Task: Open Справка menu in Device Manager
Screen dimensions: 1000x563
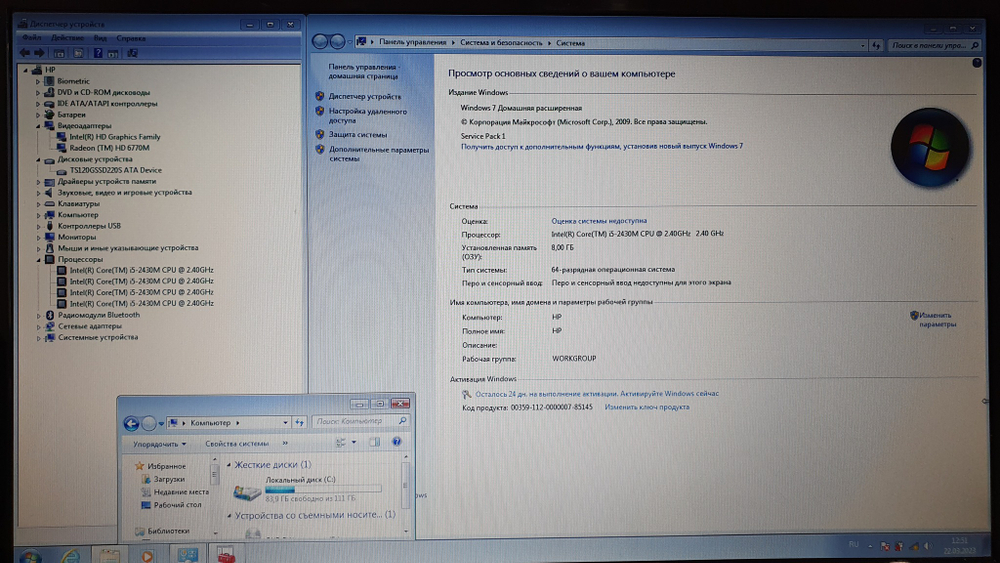Action: pos(131,38)
